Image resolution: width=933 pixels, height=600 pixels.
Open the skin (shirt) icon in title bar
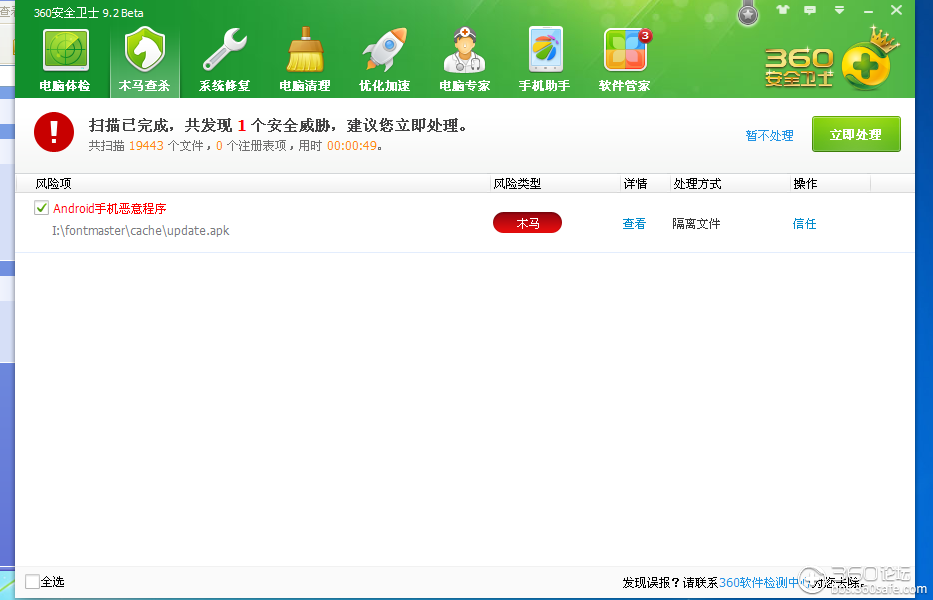point(782,10)
